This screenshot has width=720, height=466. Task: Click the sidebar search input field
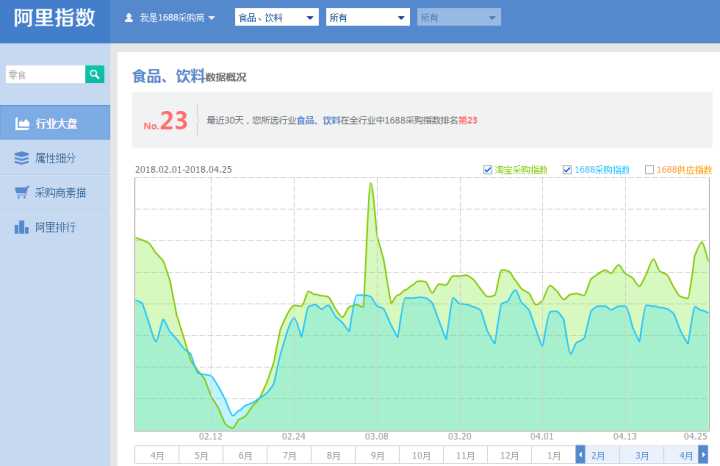coord(45,74)
